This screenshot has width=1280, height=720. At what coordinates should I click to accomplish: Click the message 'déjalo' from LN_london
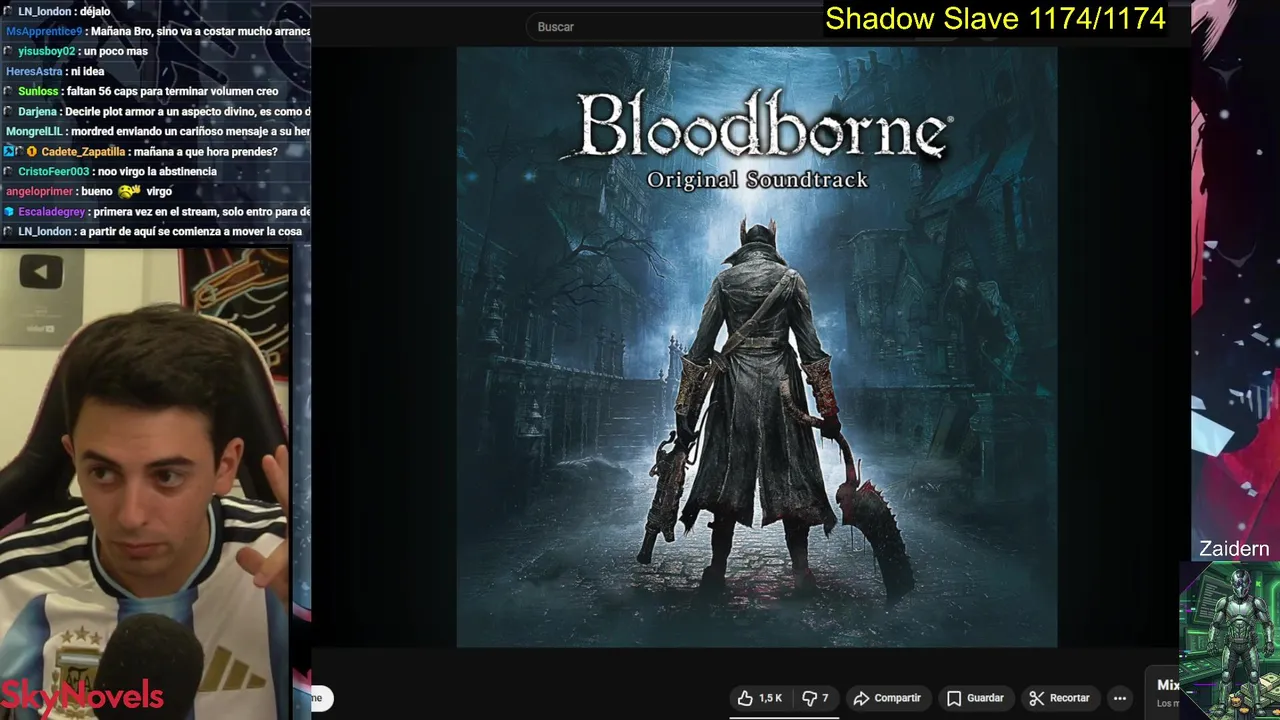click(94, 11)
